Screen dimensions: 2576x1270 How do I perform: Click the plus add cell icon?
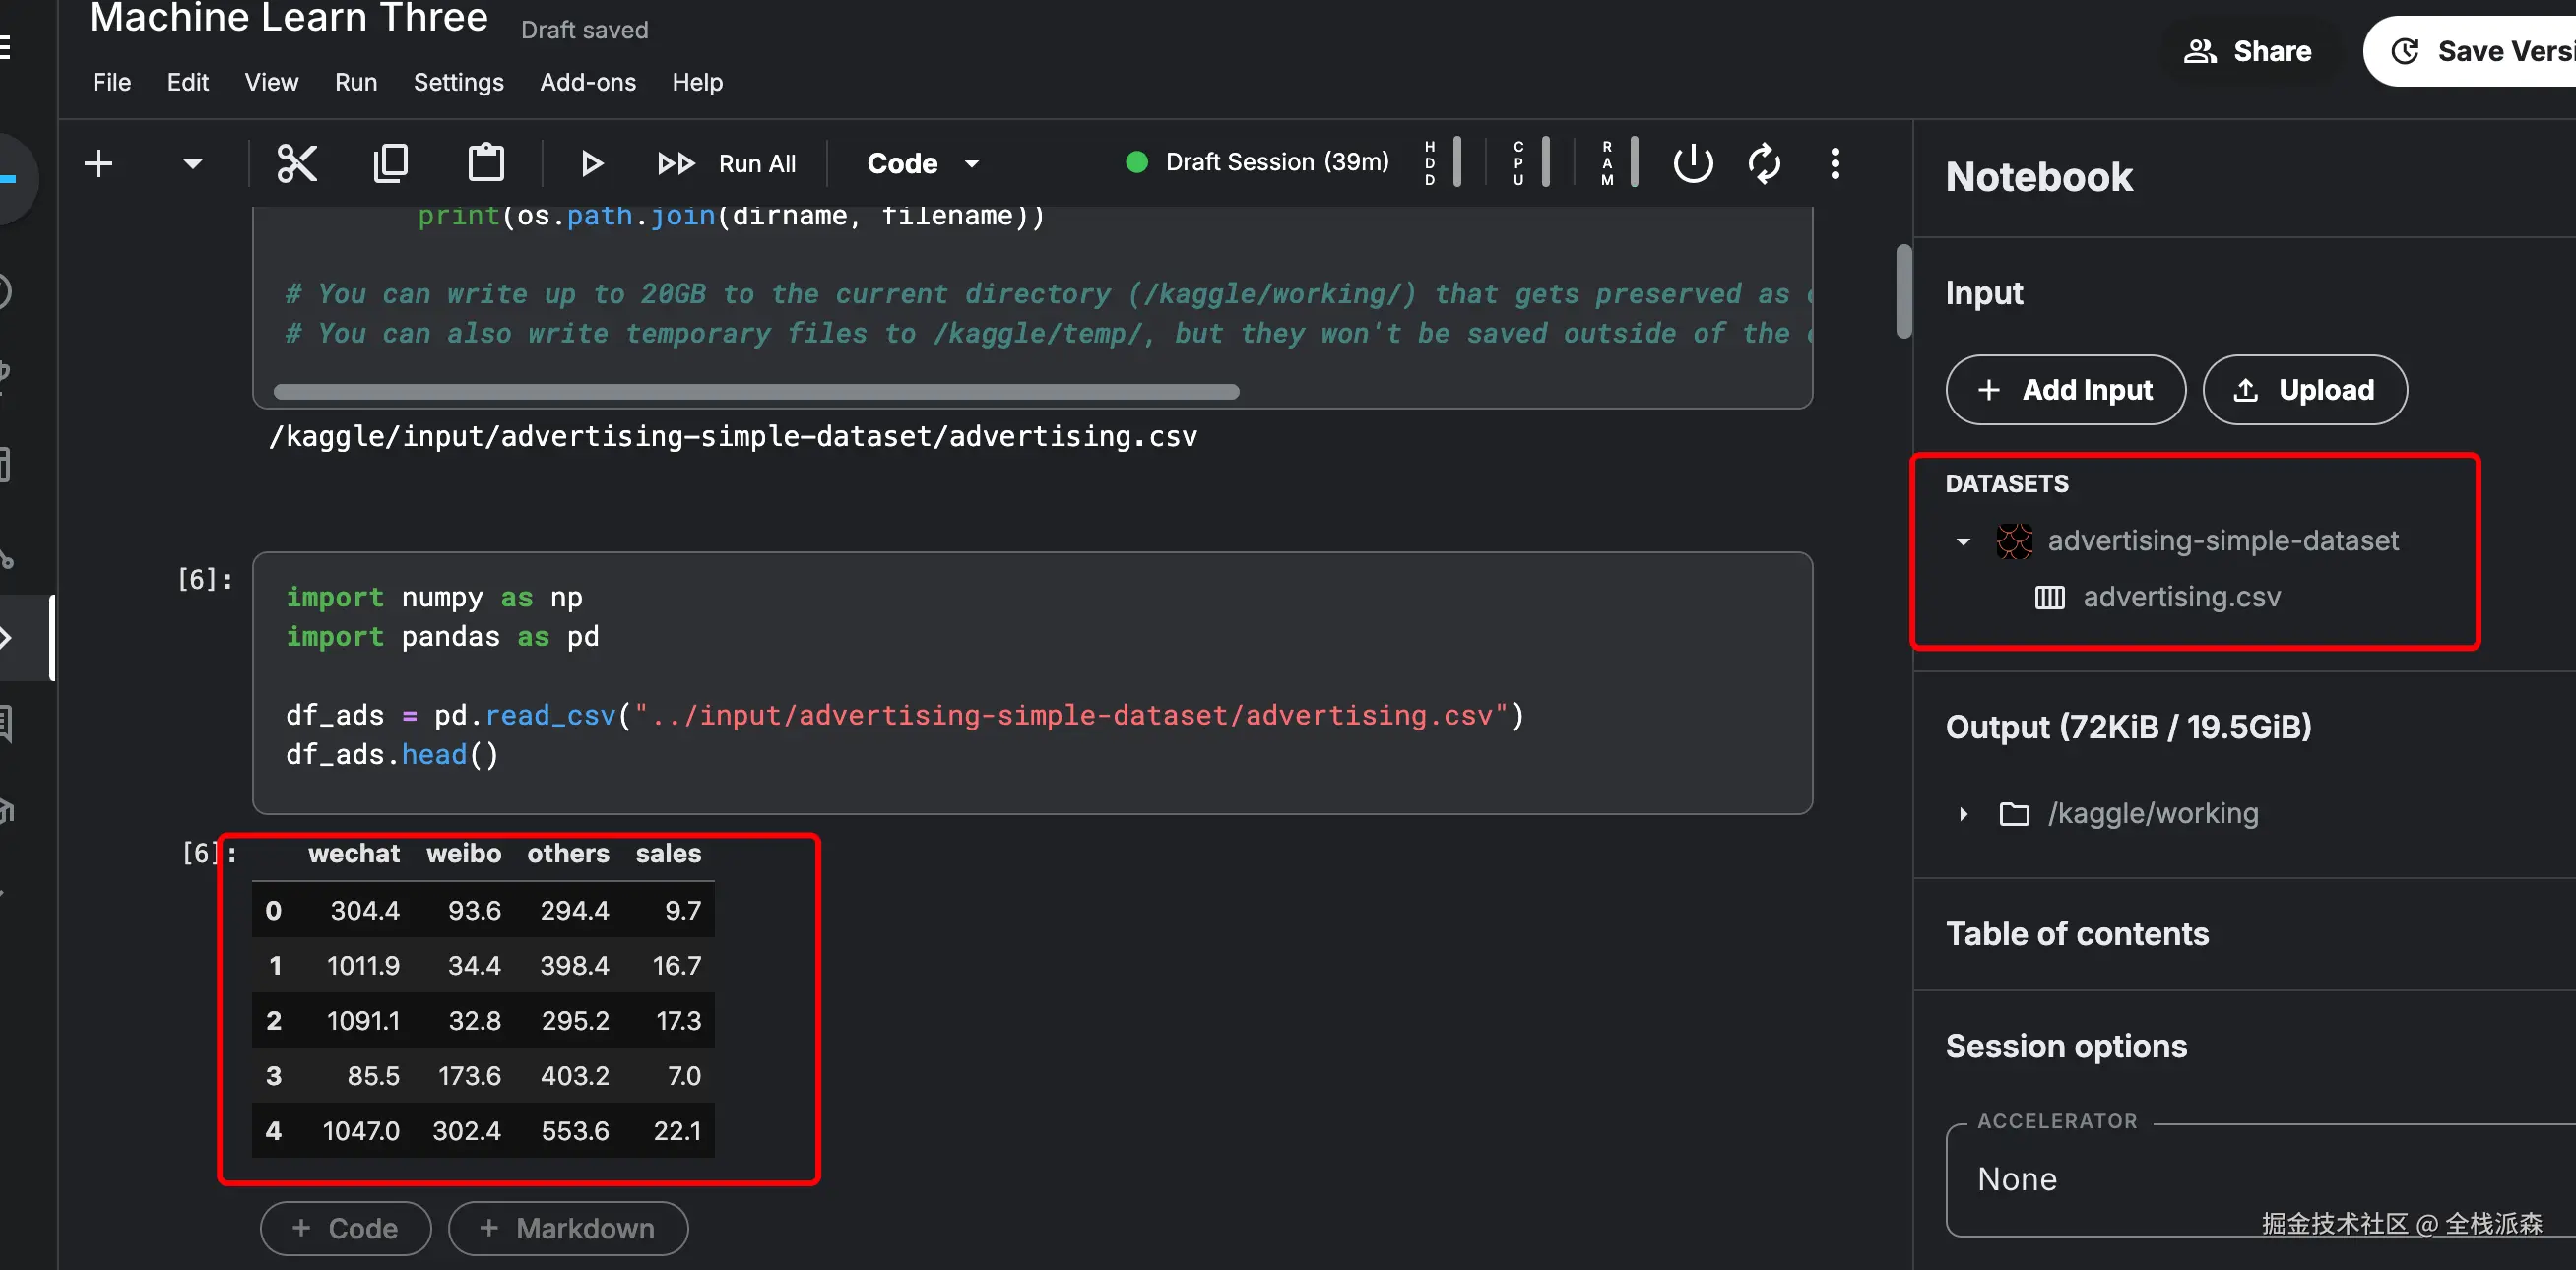click(x=98, y=163)
